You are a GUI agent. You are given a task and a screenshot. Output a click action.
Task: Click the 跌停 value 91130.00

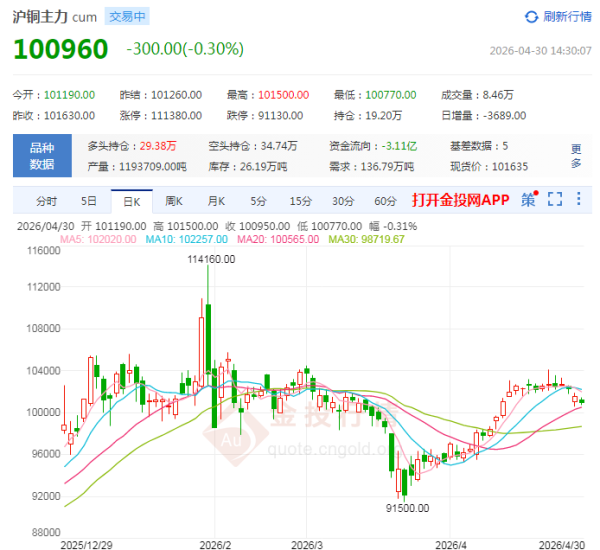280,116
